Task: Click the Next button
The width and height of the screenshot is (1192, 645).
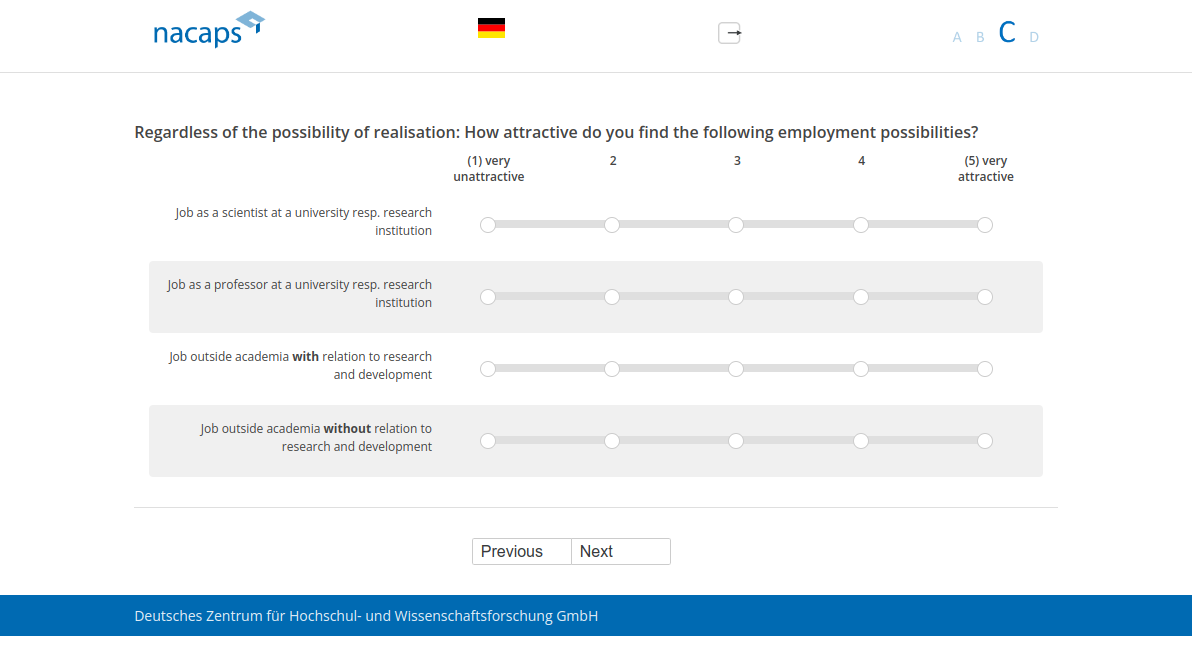Action: (x=620, y=552)
